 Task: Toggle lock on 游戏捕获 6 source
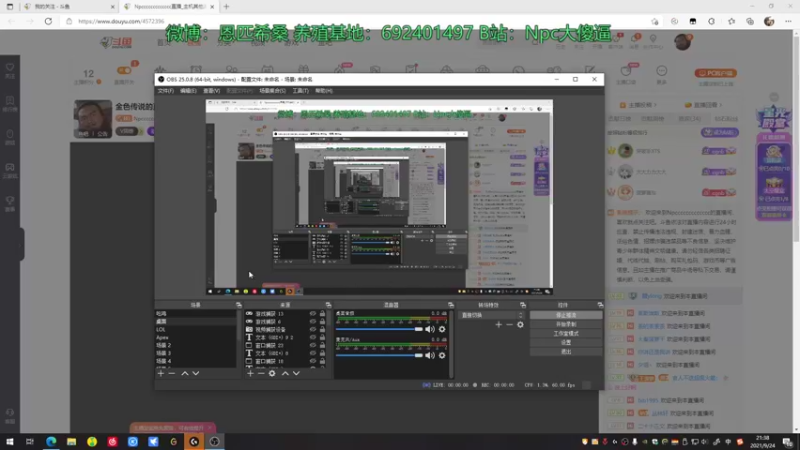[322, 321]
